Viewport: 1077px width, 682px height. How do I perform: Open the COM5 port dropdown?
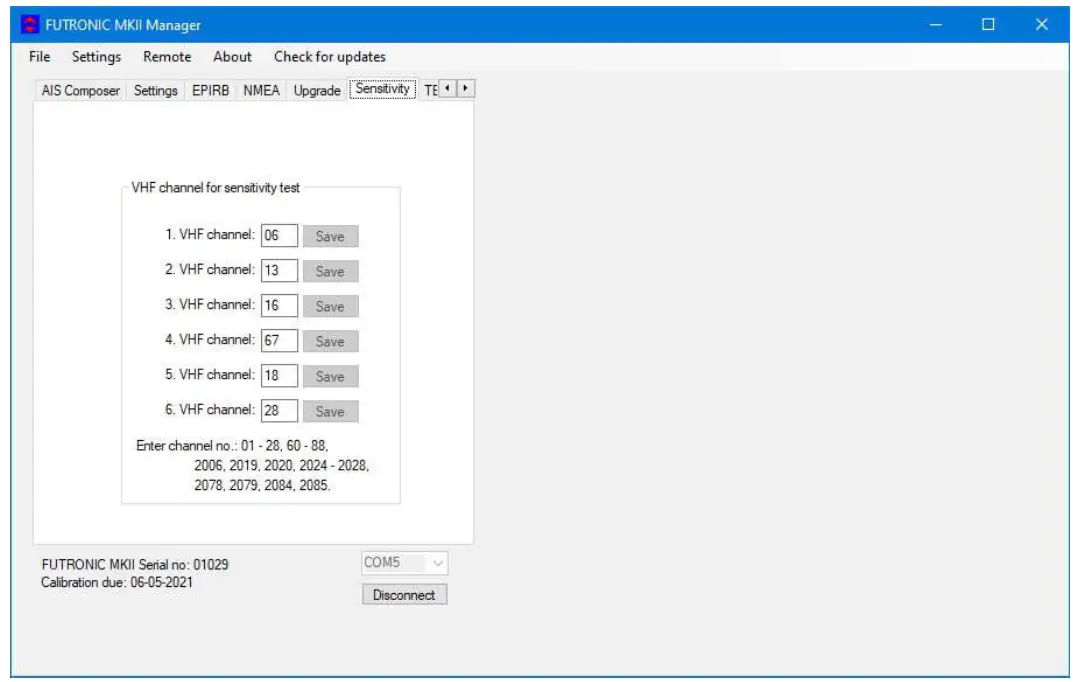[x=405, y=563]
